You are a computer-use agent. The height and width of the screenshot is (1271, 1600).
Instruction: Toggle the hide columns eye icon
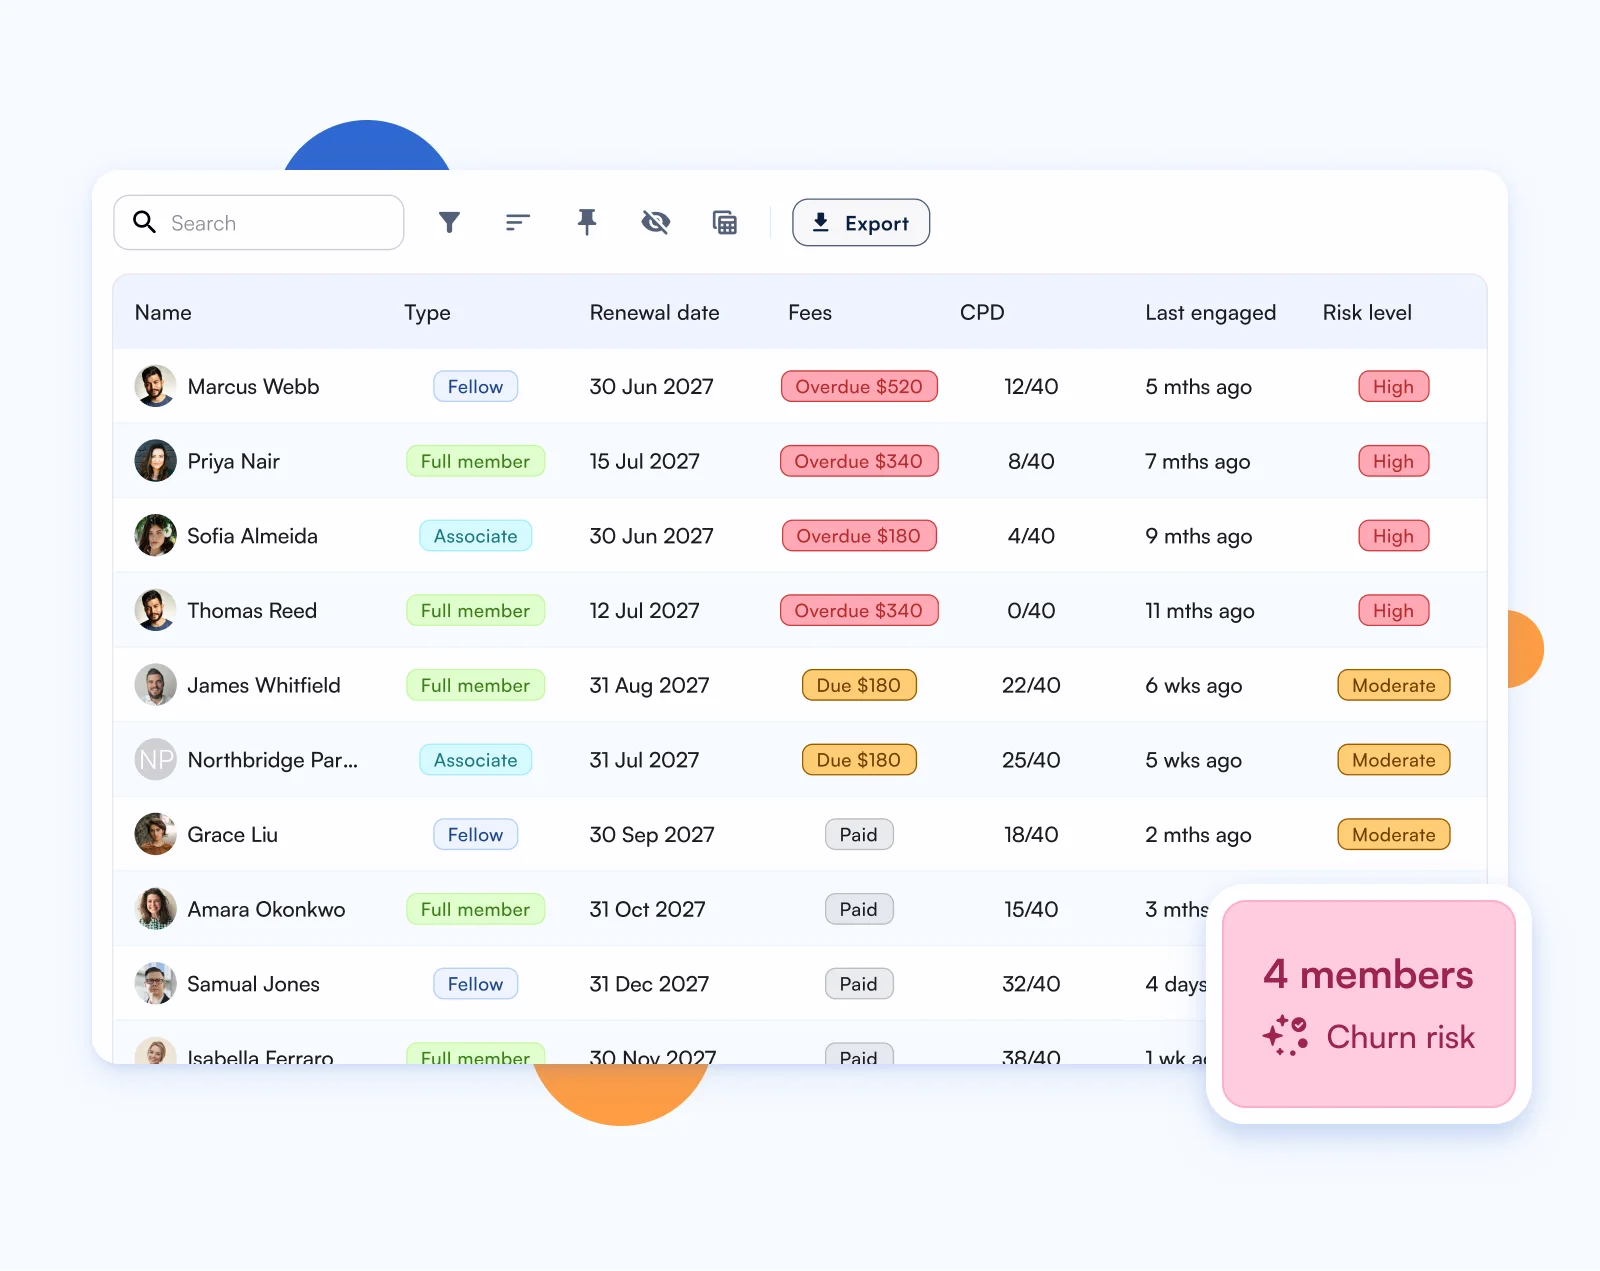[656, 222]
